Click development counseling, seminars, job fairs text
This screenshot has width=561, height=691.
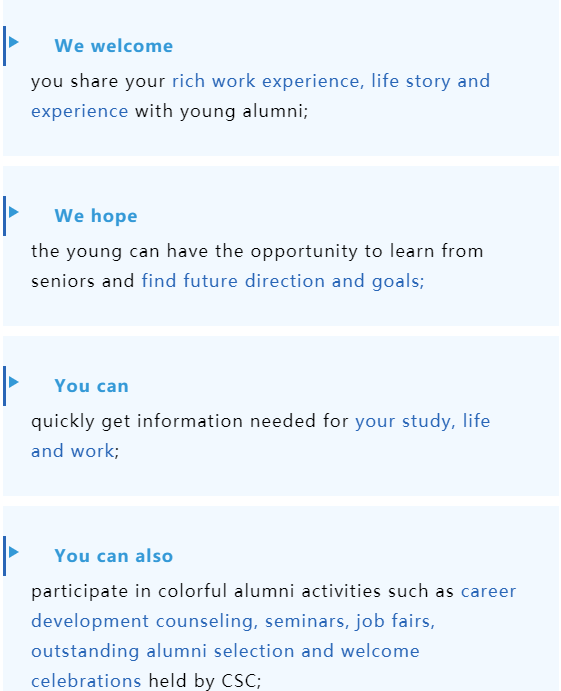click(233, 621)
